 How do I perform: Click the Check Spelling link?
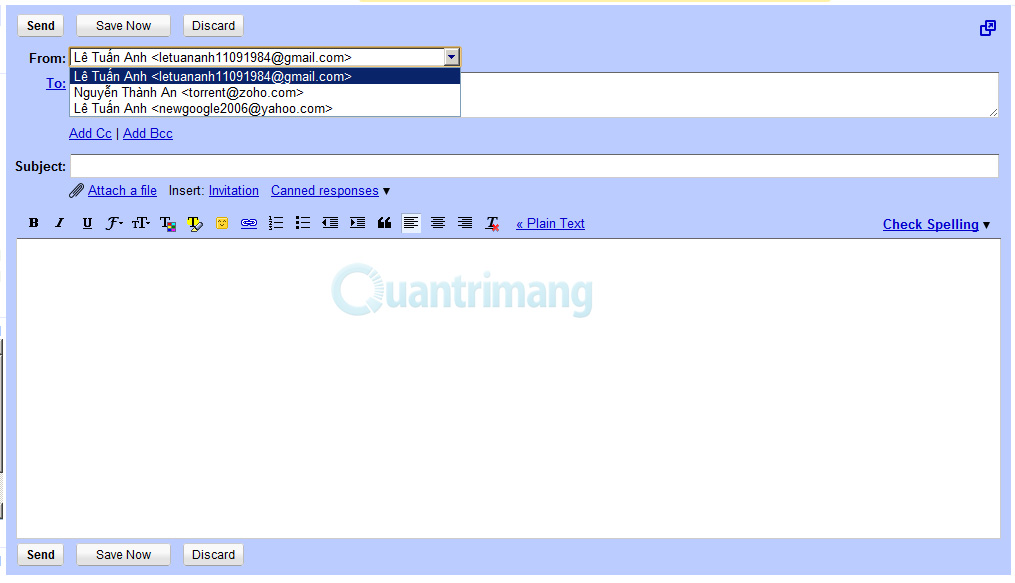pos(931,225)
